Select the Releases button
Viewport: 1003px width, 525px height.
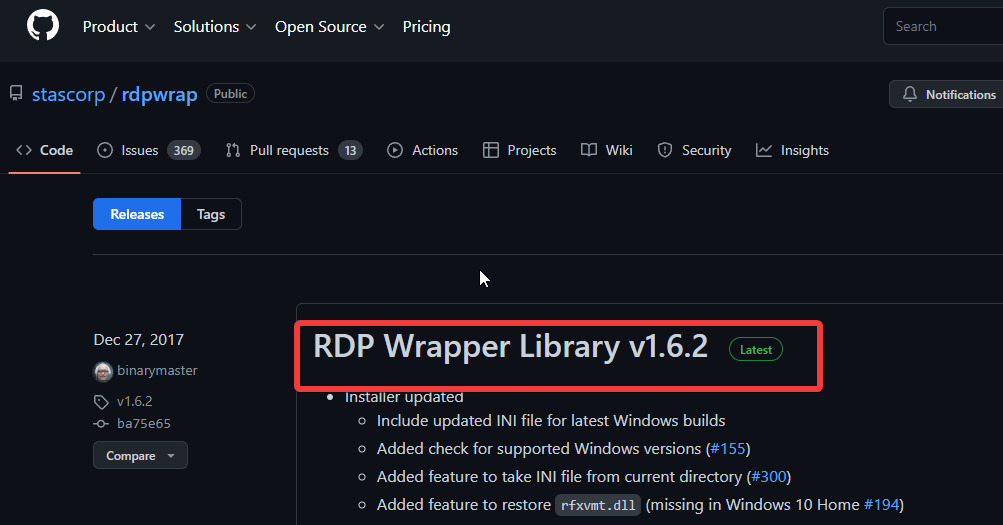tap(137, 214)
